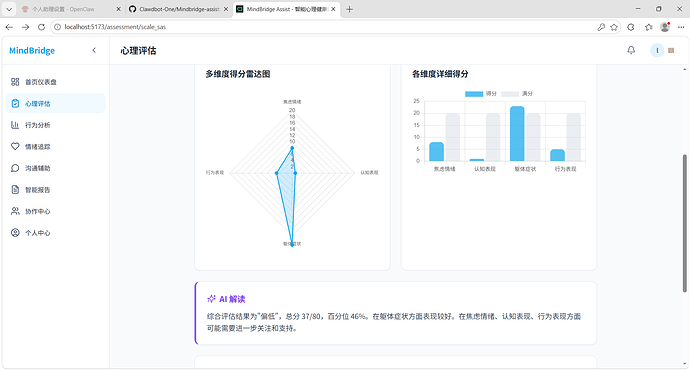This screenshot has height=370, width=690.
Task: Click the address bar URL
Action: pos(115,27)
